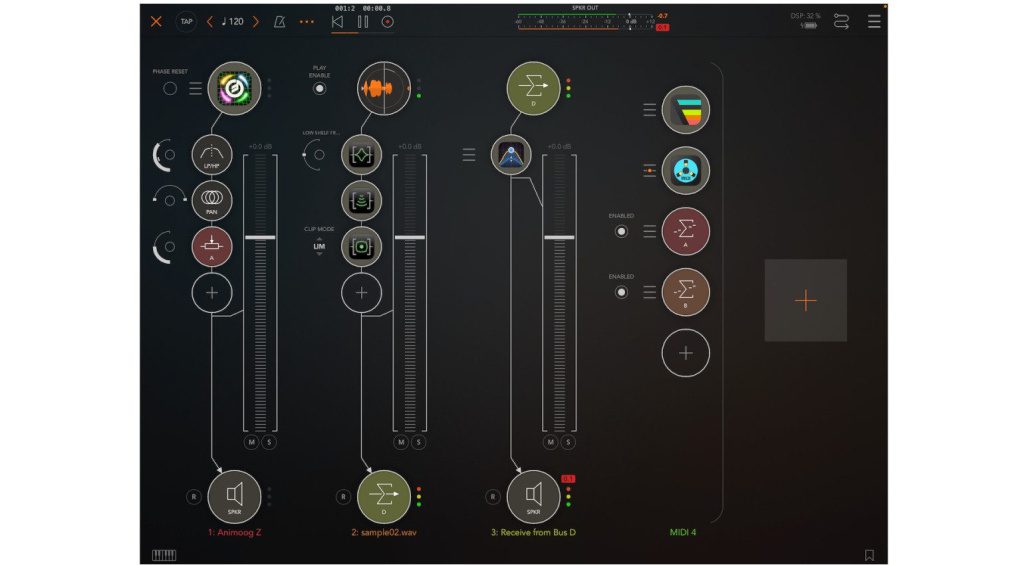Open the MIDI routing matrix icon
The height and width of the screenshot is (565, 1024).
pyautogui.click(x=840, y=21)
